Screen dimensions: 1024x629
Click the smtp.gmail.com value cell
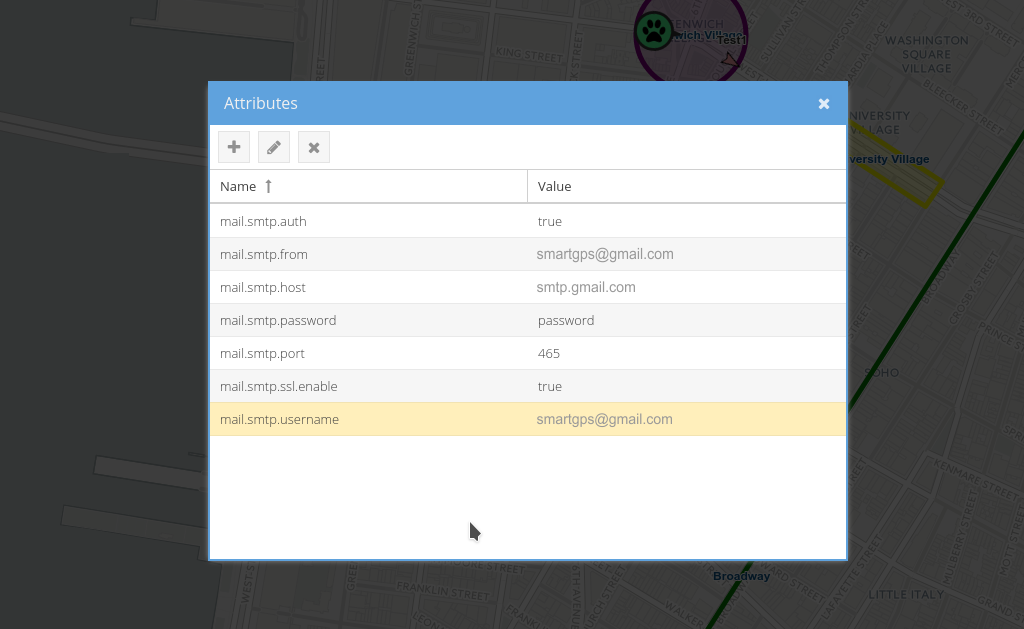pos(586,287)
